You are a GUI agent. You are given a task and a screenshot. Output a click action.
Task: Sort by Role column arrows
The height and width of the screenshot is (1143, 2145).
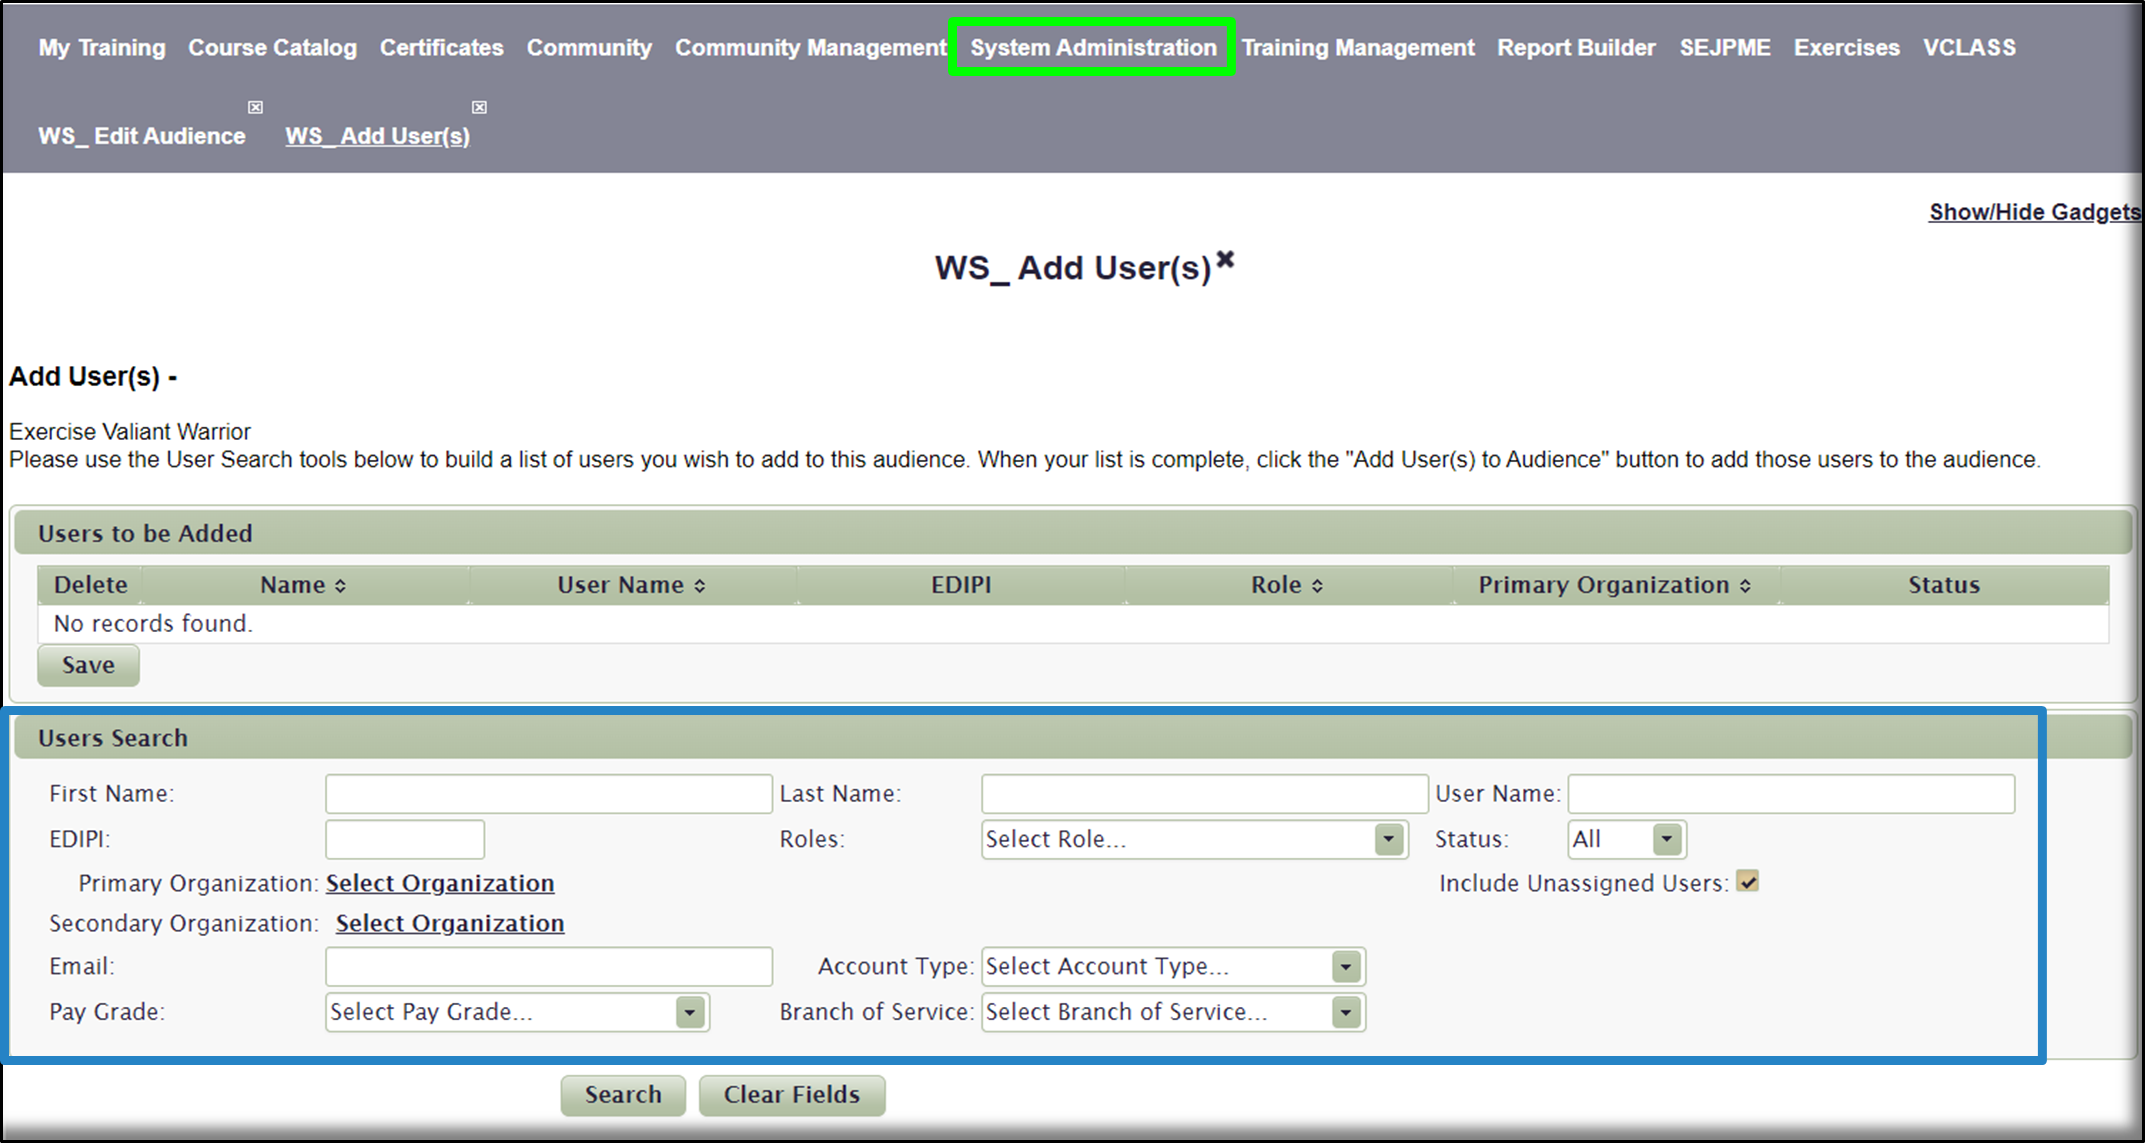[1317, 586]
